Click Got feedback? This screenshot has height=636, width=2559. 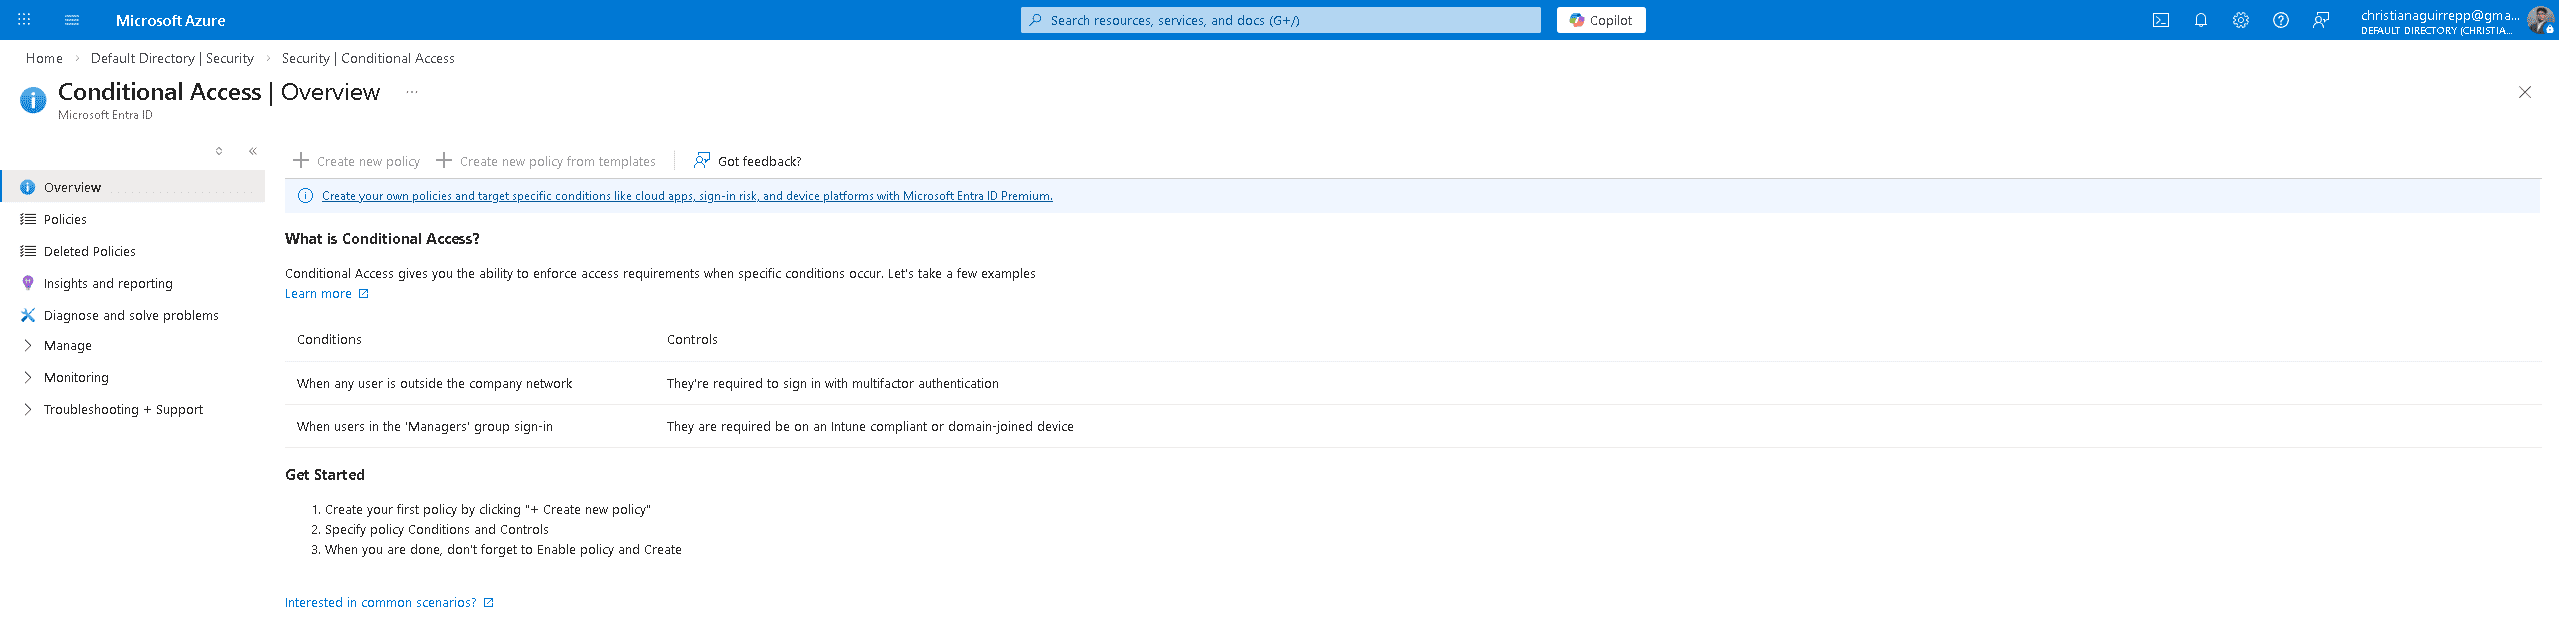click(x=748, y=161)
